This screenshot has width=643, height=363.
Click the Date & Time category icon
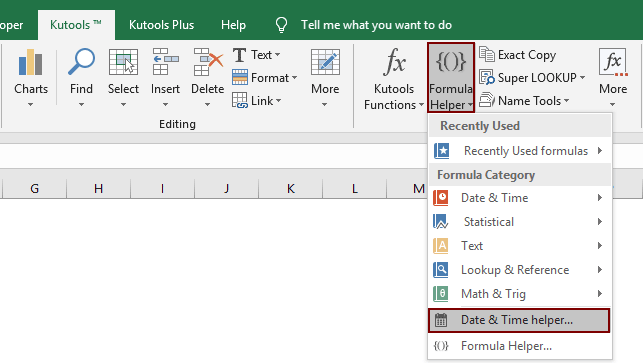coord(441,198)
